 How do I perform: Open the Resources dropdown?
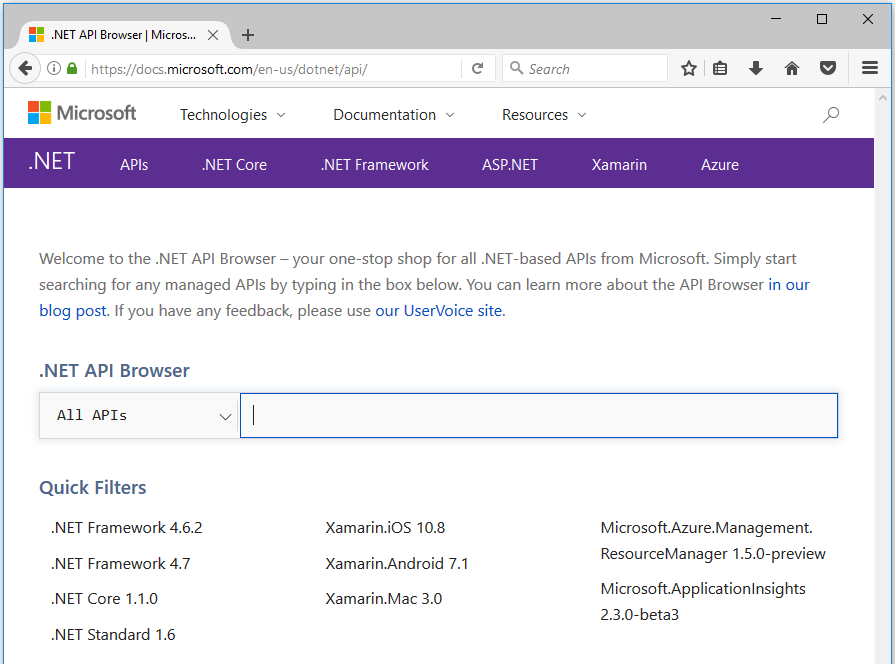pos(543,115)
